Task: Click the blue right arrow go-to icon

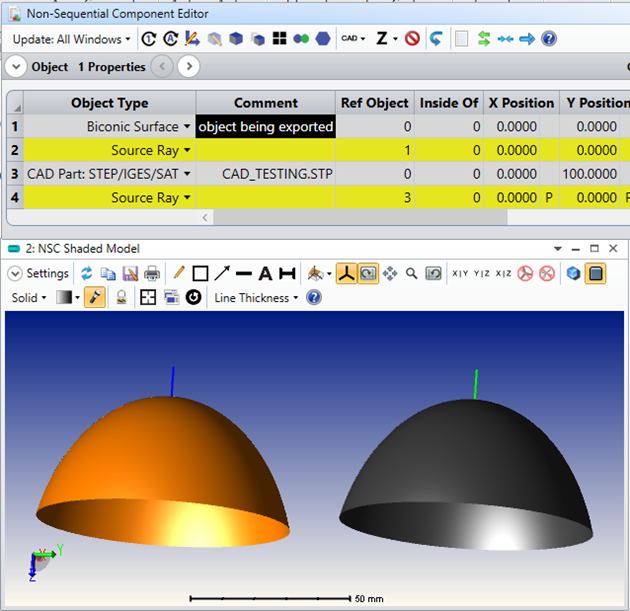Action: click(x=527, y=39)
